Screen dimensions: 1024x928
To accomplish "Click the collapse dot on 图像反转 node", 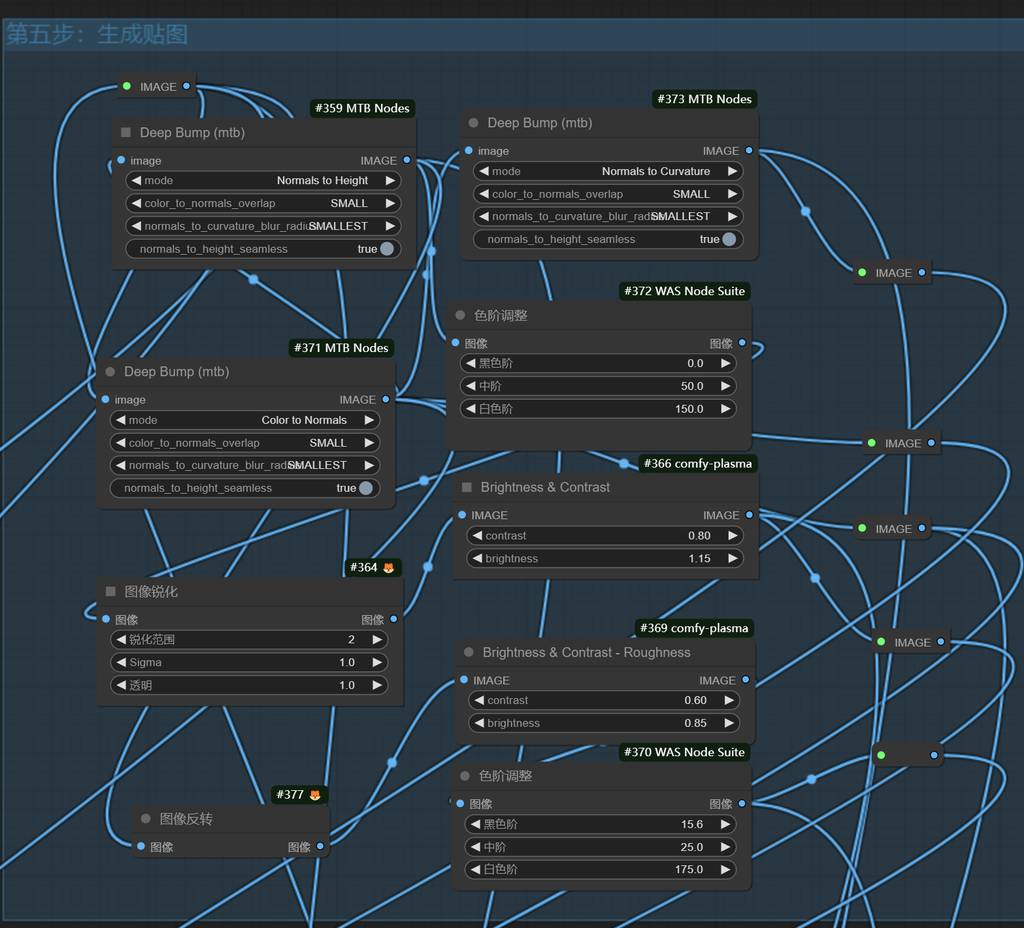I will pos(146,819).
